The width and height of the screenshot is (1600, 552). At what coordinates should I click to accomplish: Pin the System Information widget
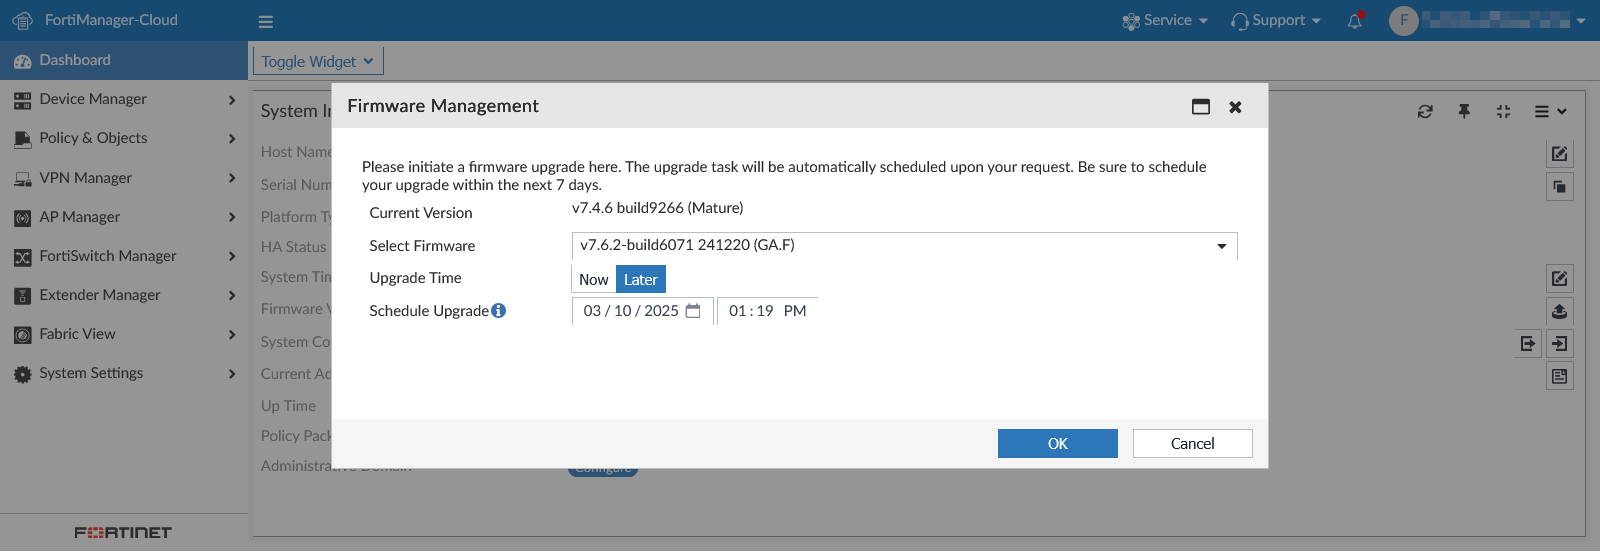[x=1464, y=112]
